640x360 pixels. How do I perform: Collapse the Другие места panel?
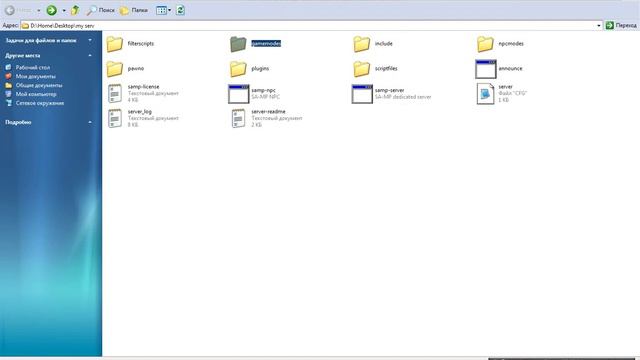coord(90,55)
